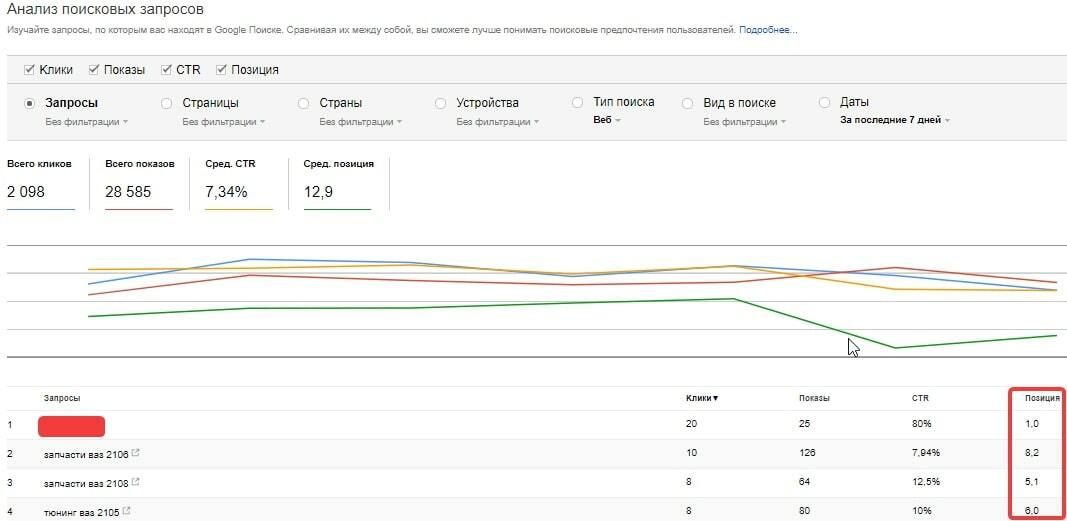The image size is (1067, 521).
Task: Click the clicks value 20
Action: 691,424
